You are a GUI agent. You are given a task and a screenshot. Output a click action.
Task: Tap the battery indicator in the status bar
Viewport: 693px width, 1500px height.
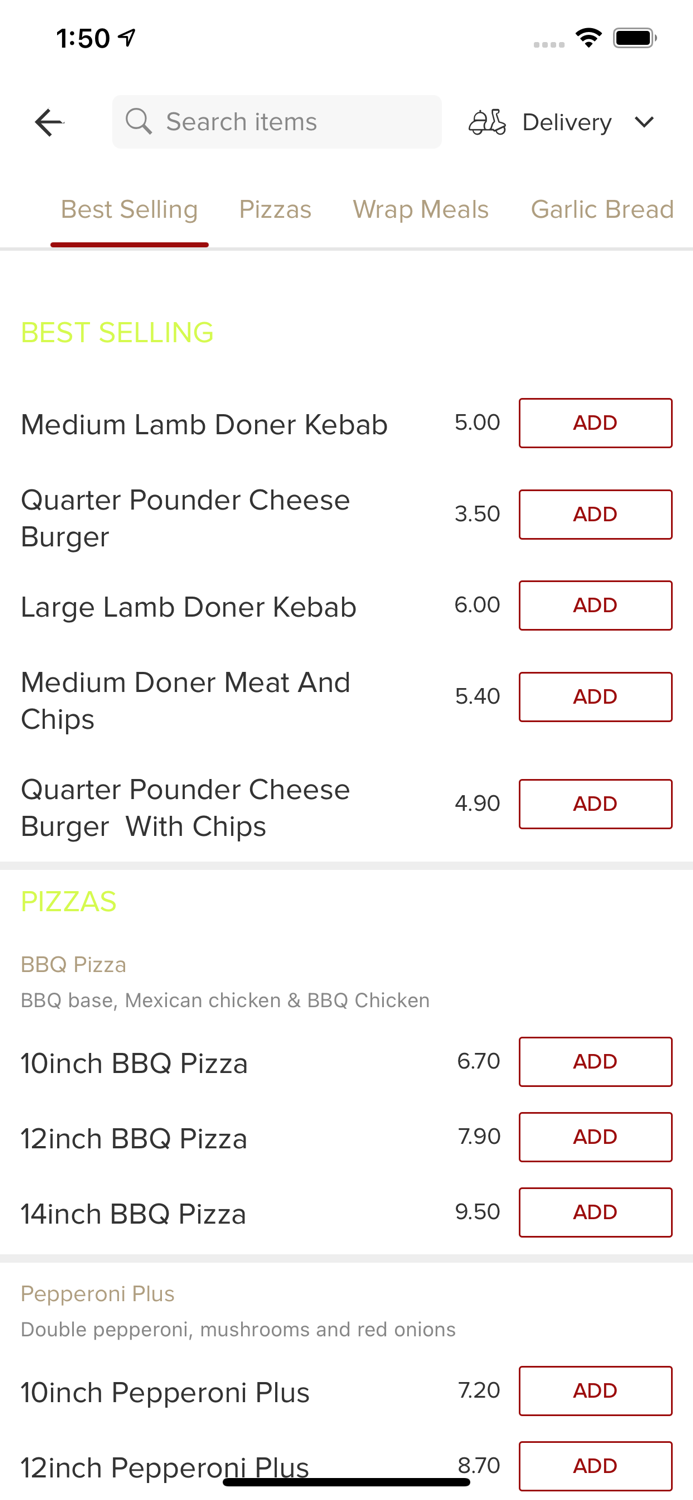[634, 37]
